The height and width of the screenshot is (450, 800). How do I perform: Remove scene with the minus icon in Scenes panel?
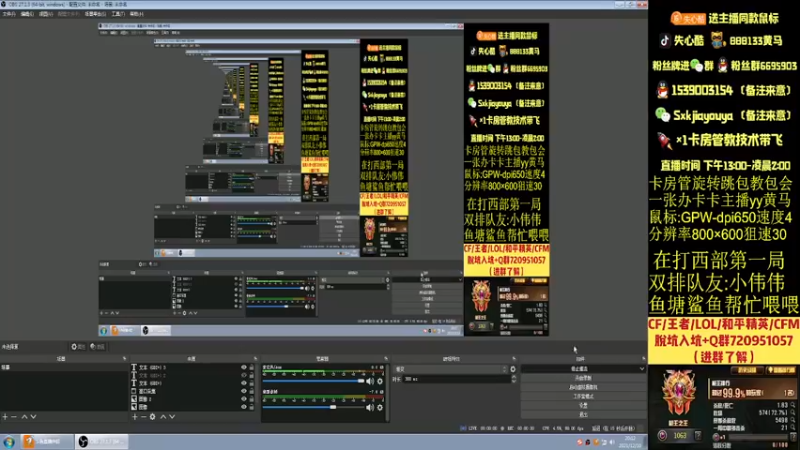(x=14, y=417)
